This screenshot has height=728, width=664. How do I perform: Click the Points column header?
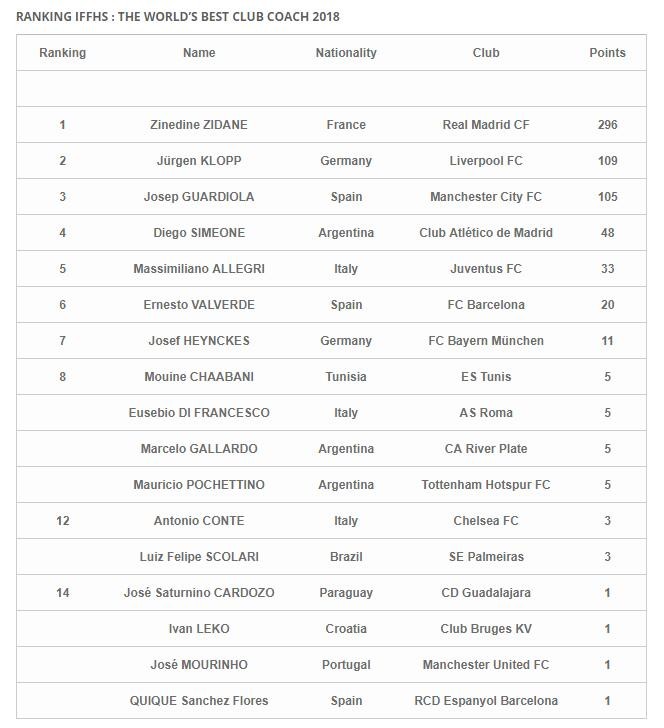(x=607, y=53)
